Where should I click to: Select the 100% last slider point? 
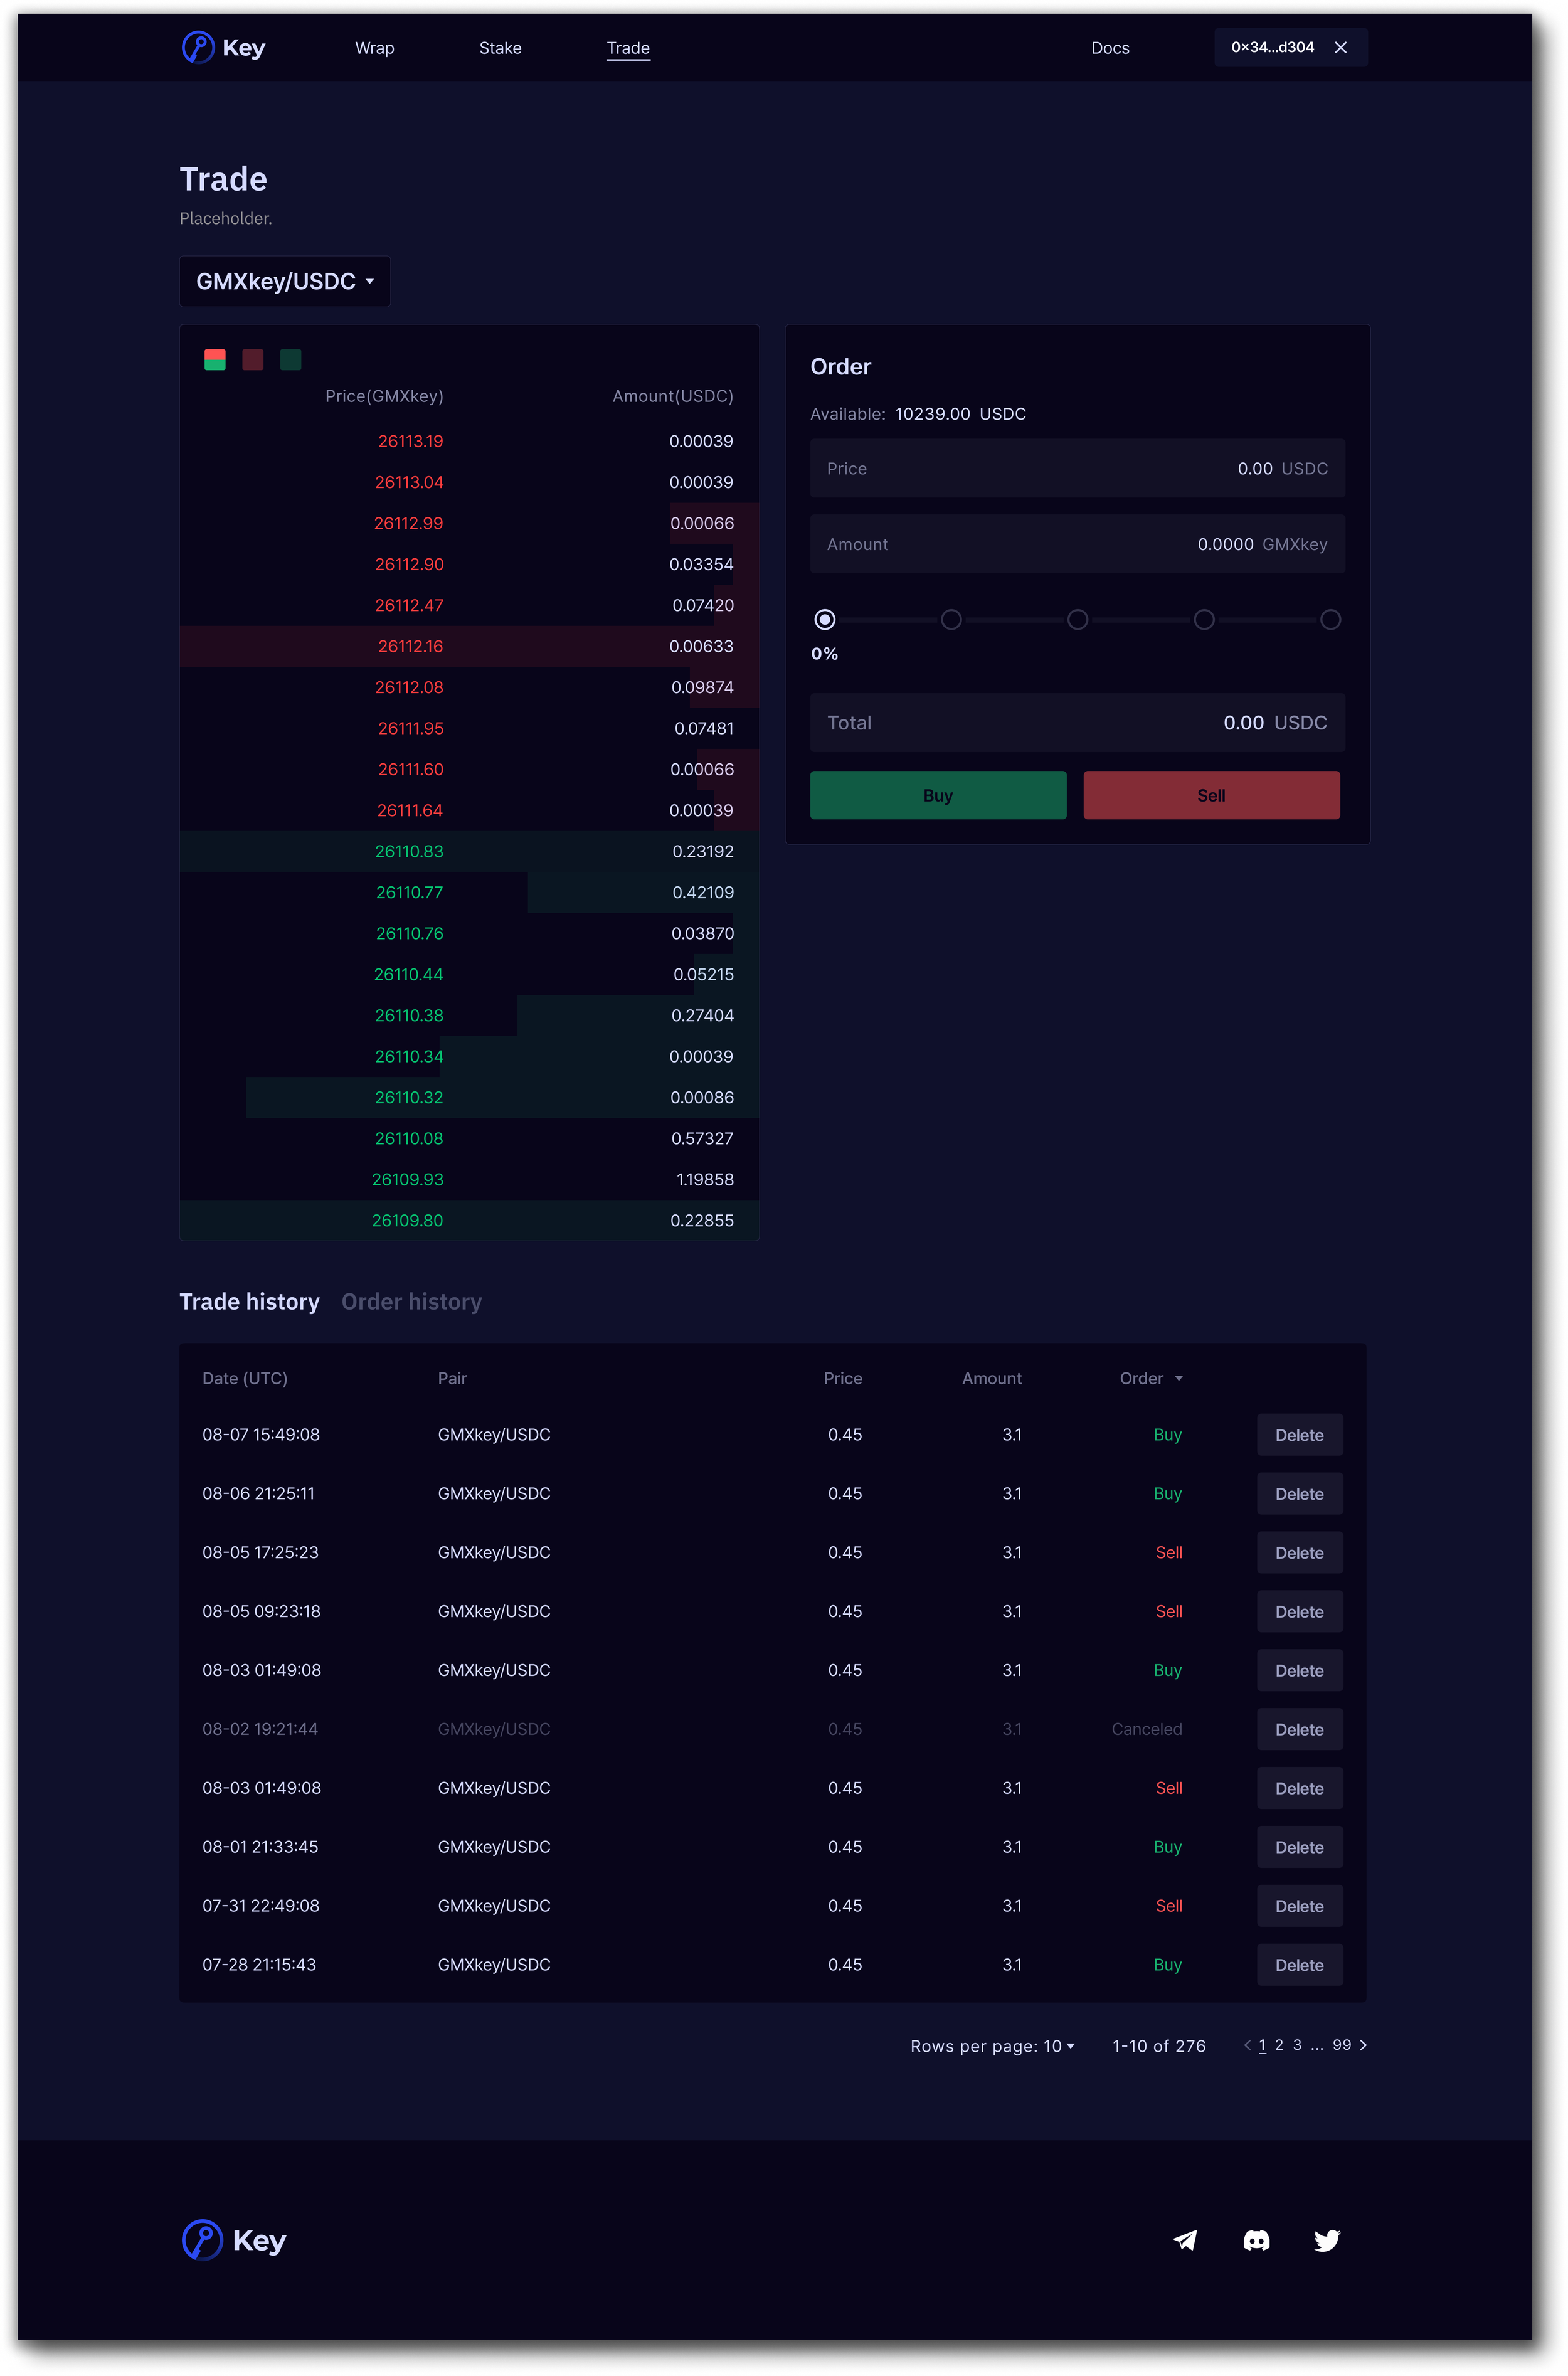[x=1330, y=620]
